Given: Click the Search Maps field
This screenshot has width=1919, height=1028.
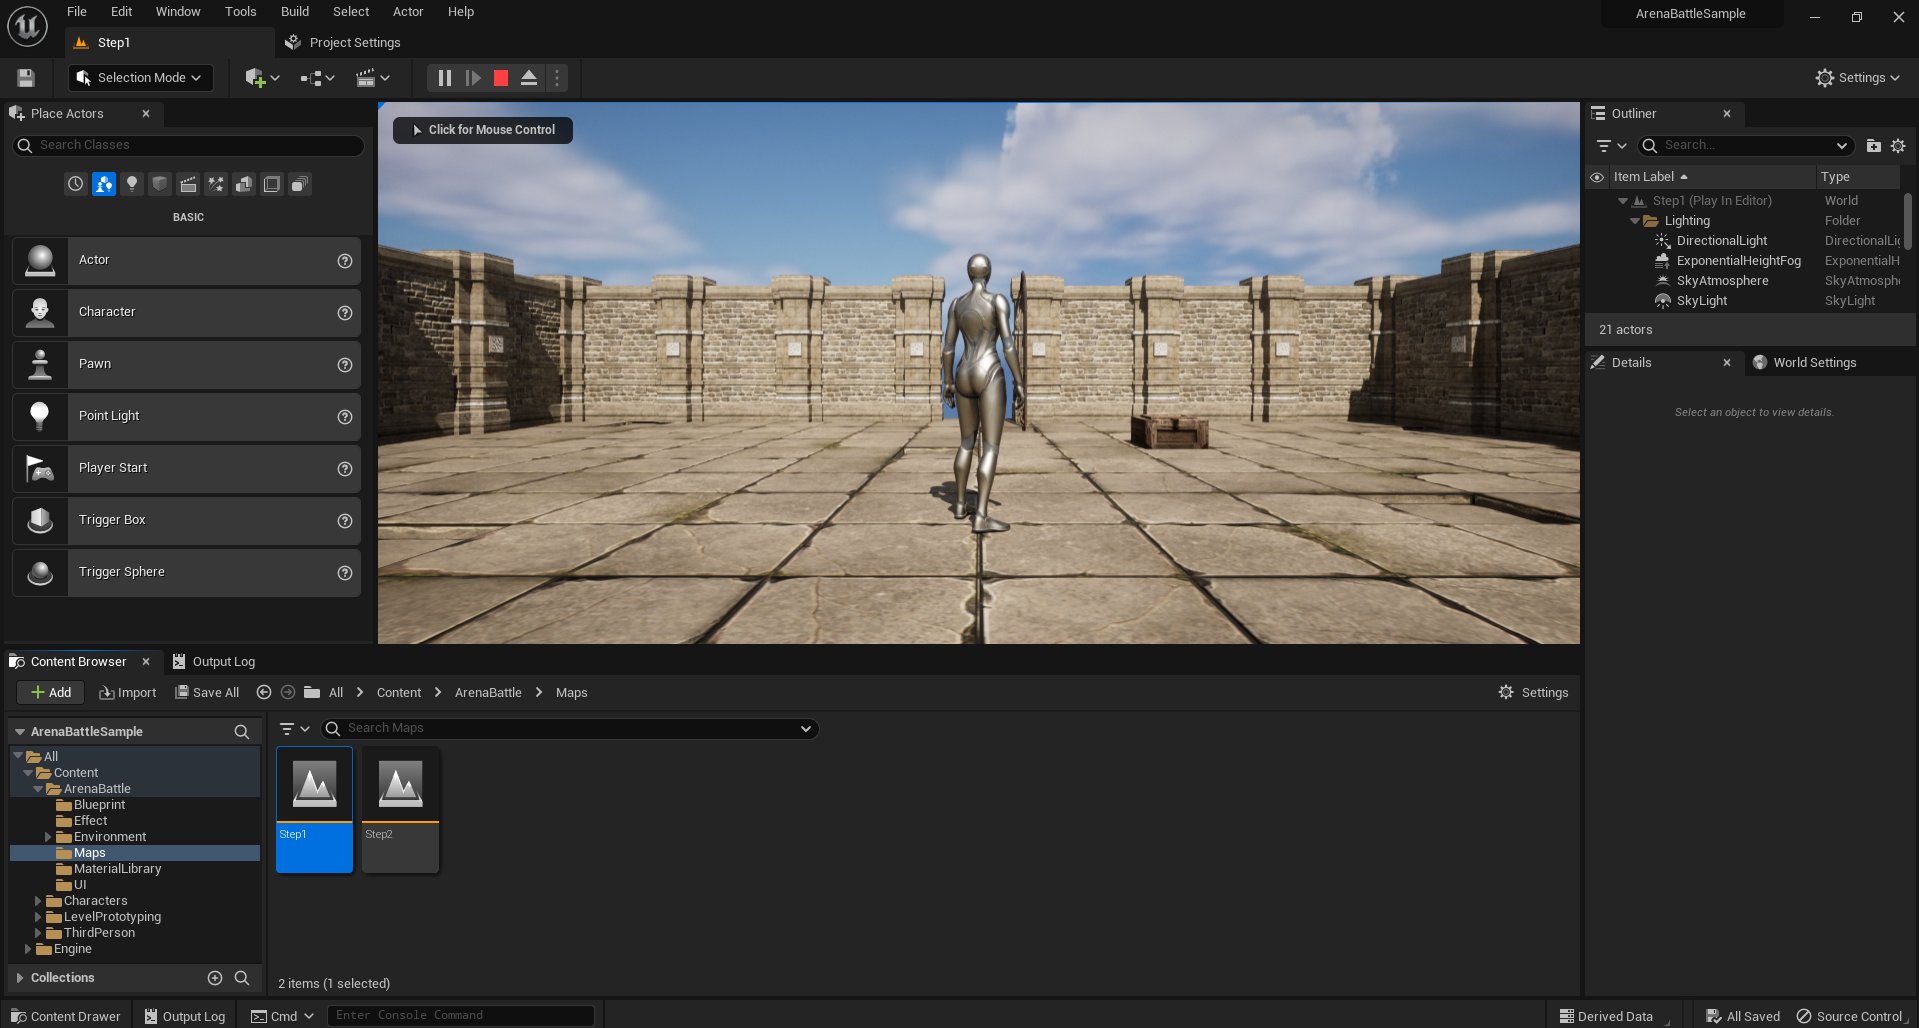Looking at the screenshot, I should tap(570, 729).
